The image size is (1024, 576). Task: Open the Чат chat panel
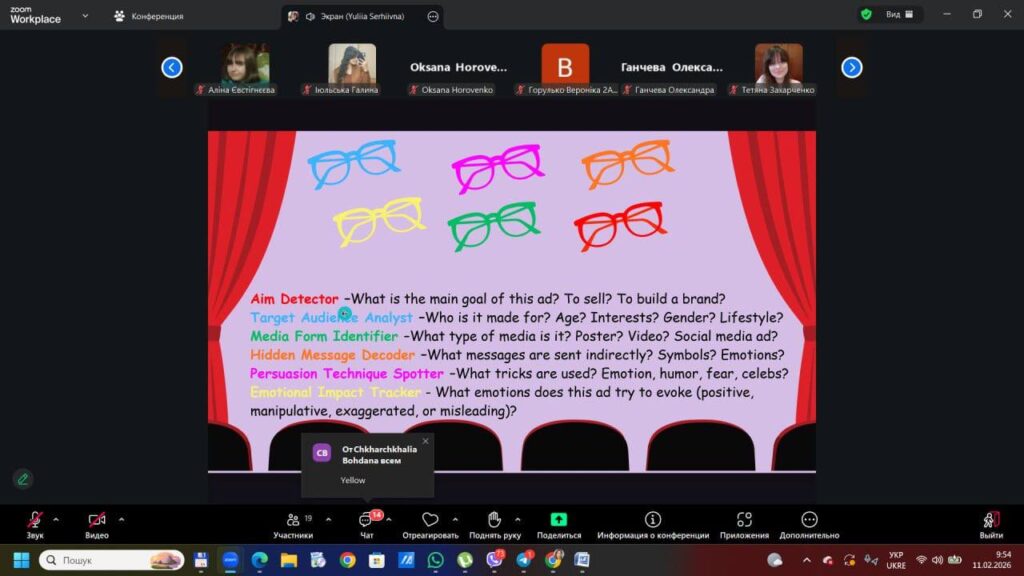pos(366,521)
